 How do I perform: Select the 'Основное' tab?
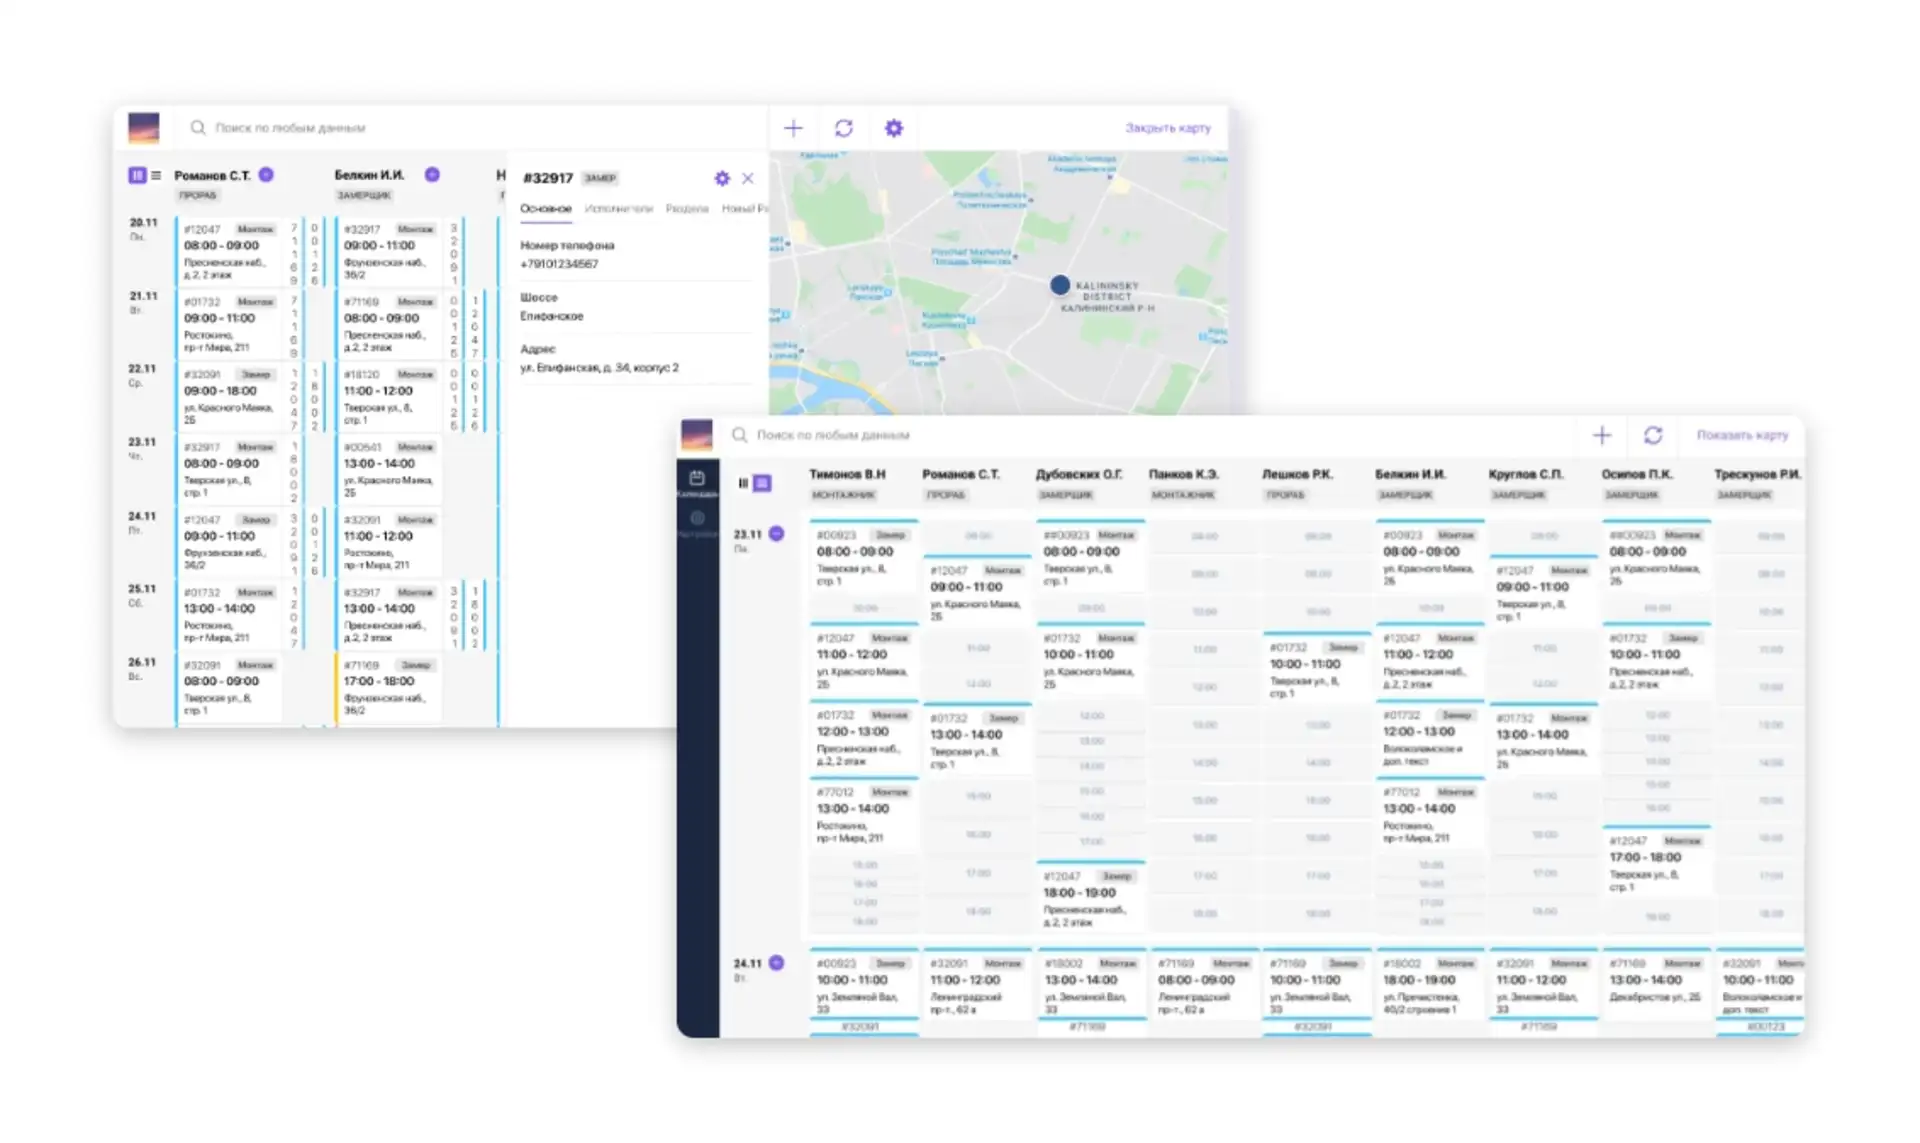tap(546, 209)
